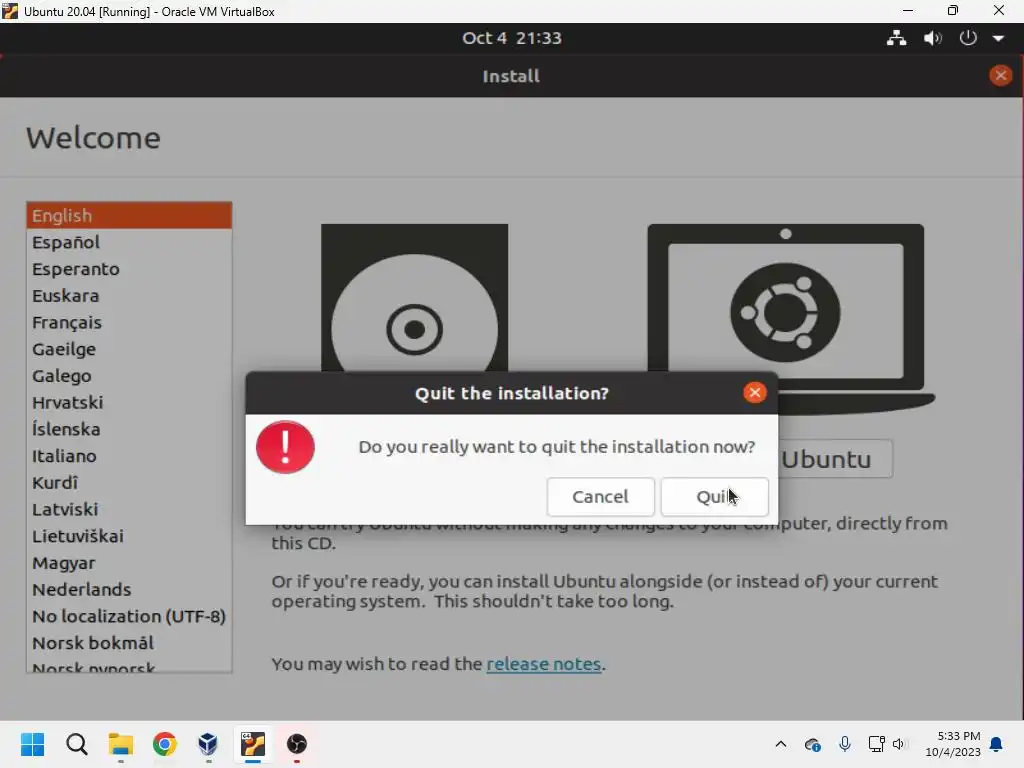Click Cancel in the quit dialog
Image resolution: width=1024 pixels, height=768 pixels.
[x=600, y=497]
